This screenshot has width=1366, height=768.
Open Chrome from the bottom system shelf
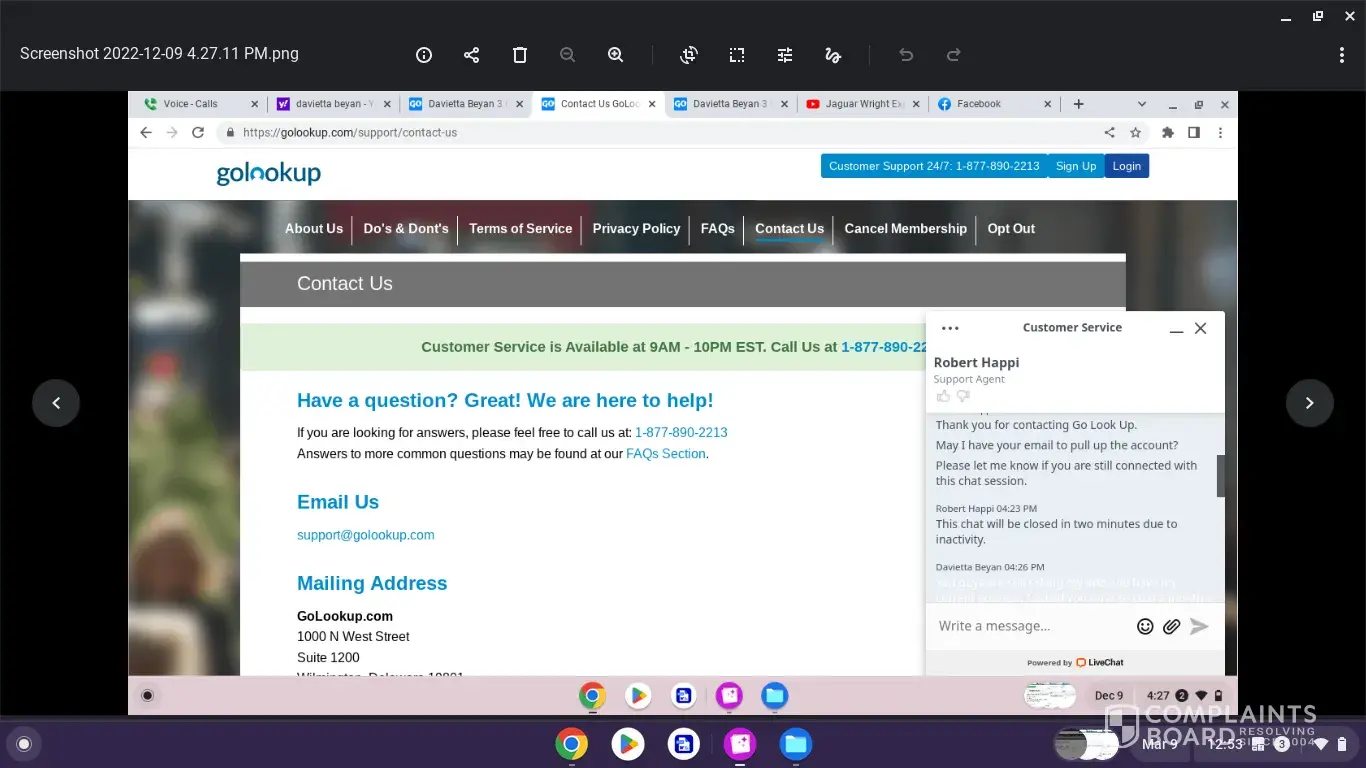572,744
